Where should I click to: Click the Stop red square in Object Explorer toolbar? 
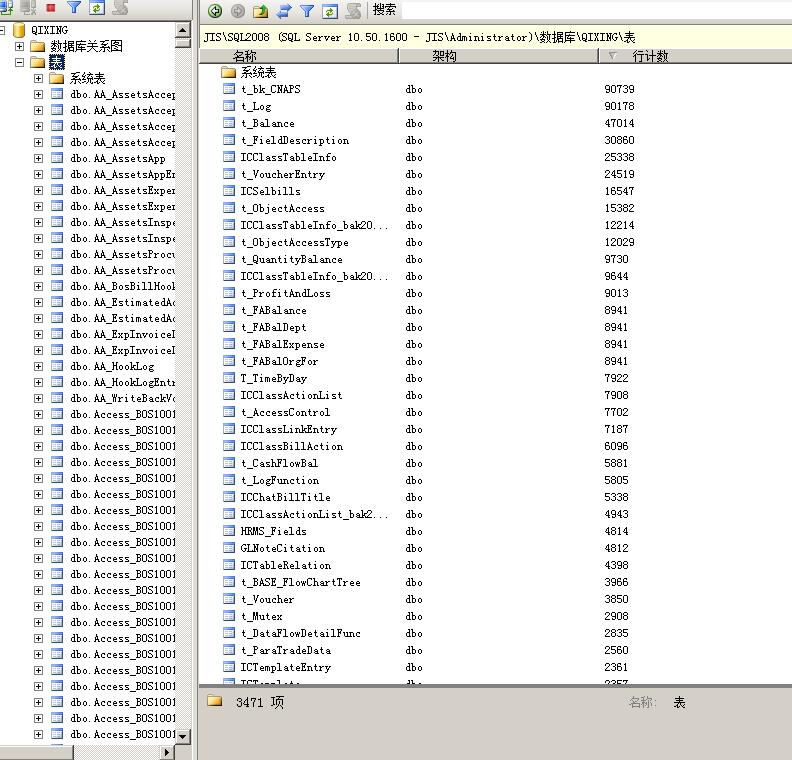51,7
